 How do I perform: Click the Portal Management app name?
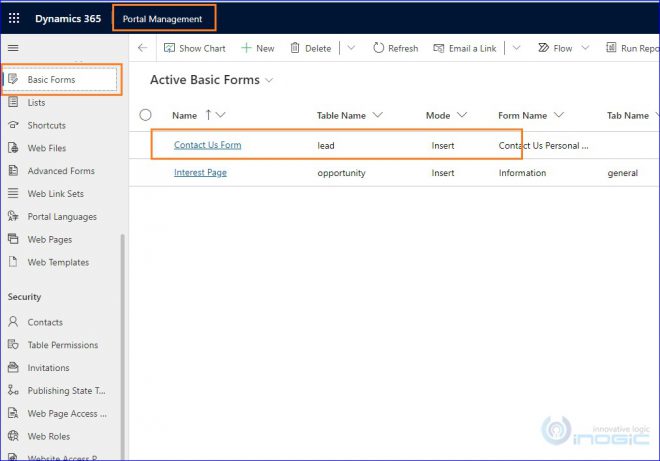click(162, 18)
